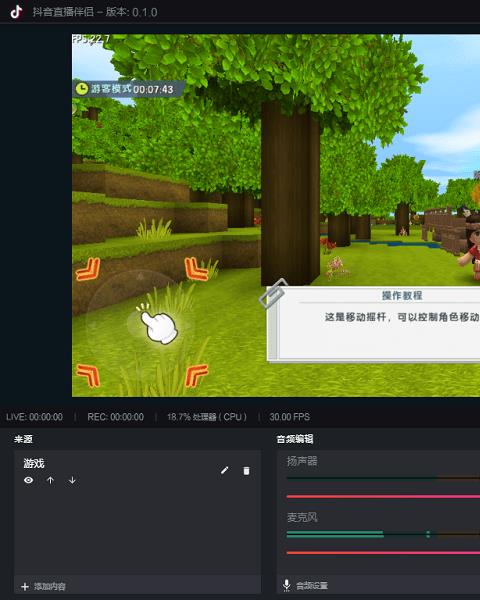Click the game preview joystick hand pointer

click(157, 324)
